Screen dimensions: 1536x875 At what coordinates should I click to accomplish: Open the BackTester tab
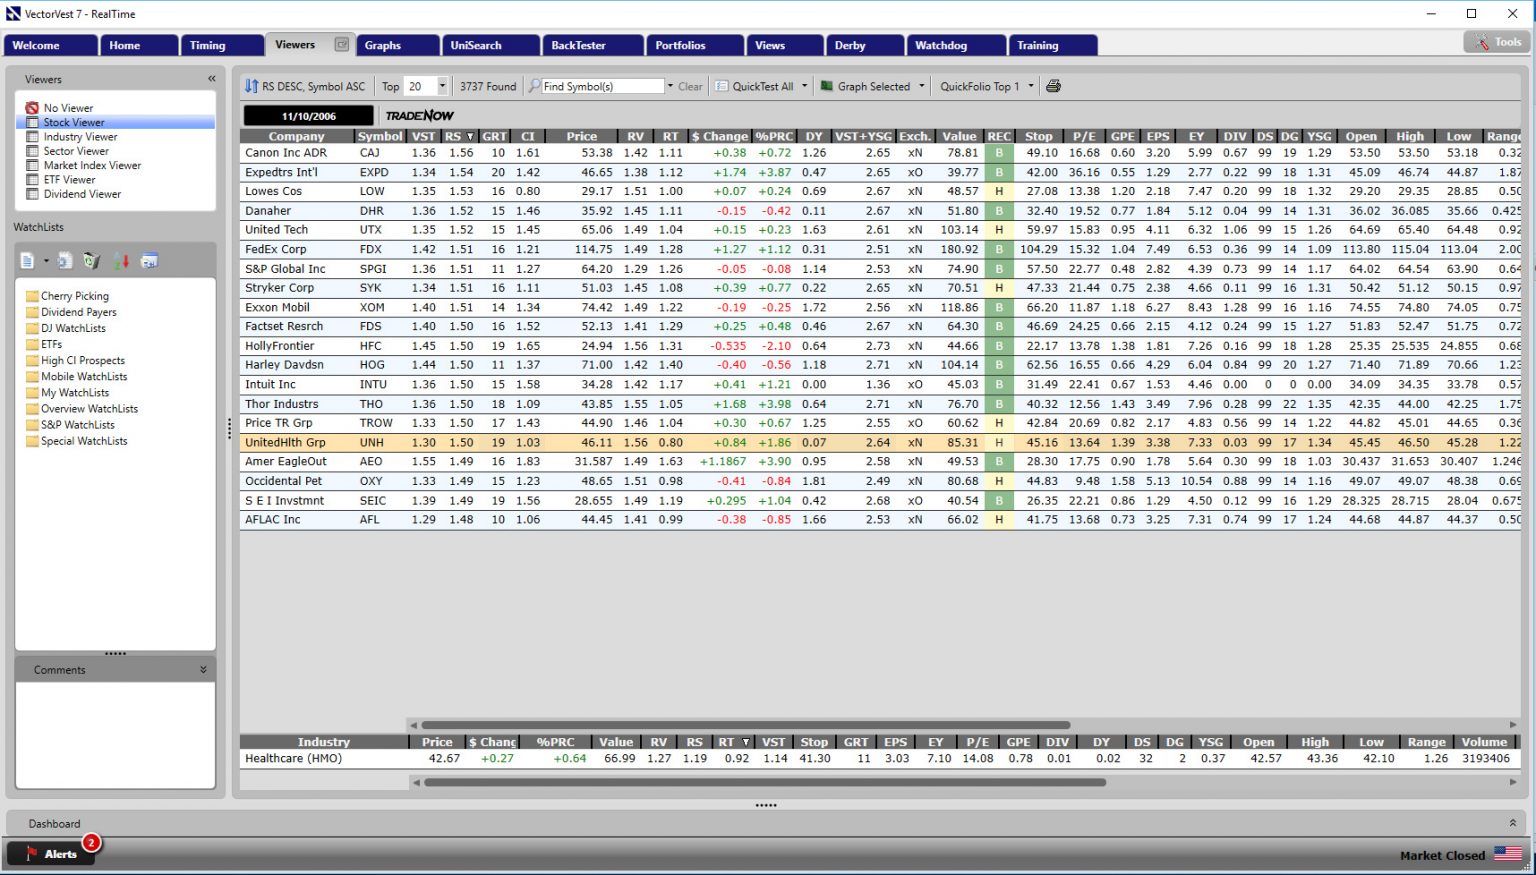tap(592, 45)
